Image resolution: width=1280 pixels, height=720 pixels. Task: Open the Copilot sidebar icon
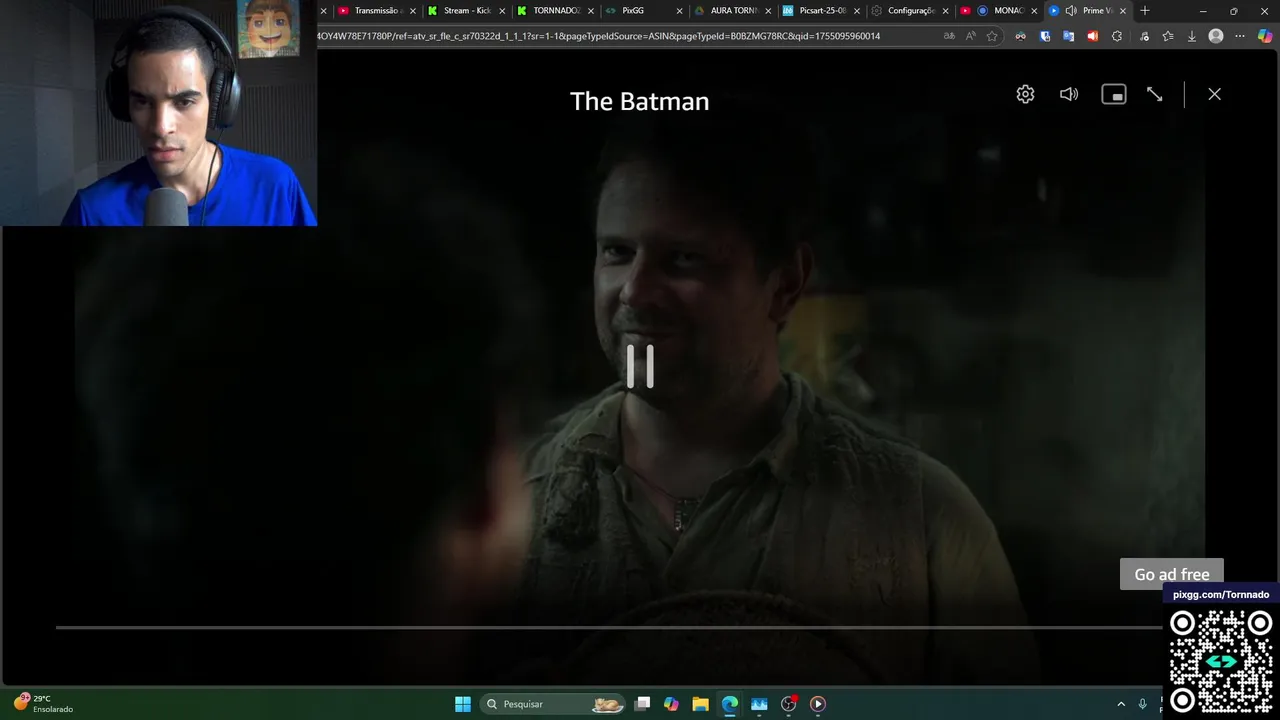pos(1265,36)
